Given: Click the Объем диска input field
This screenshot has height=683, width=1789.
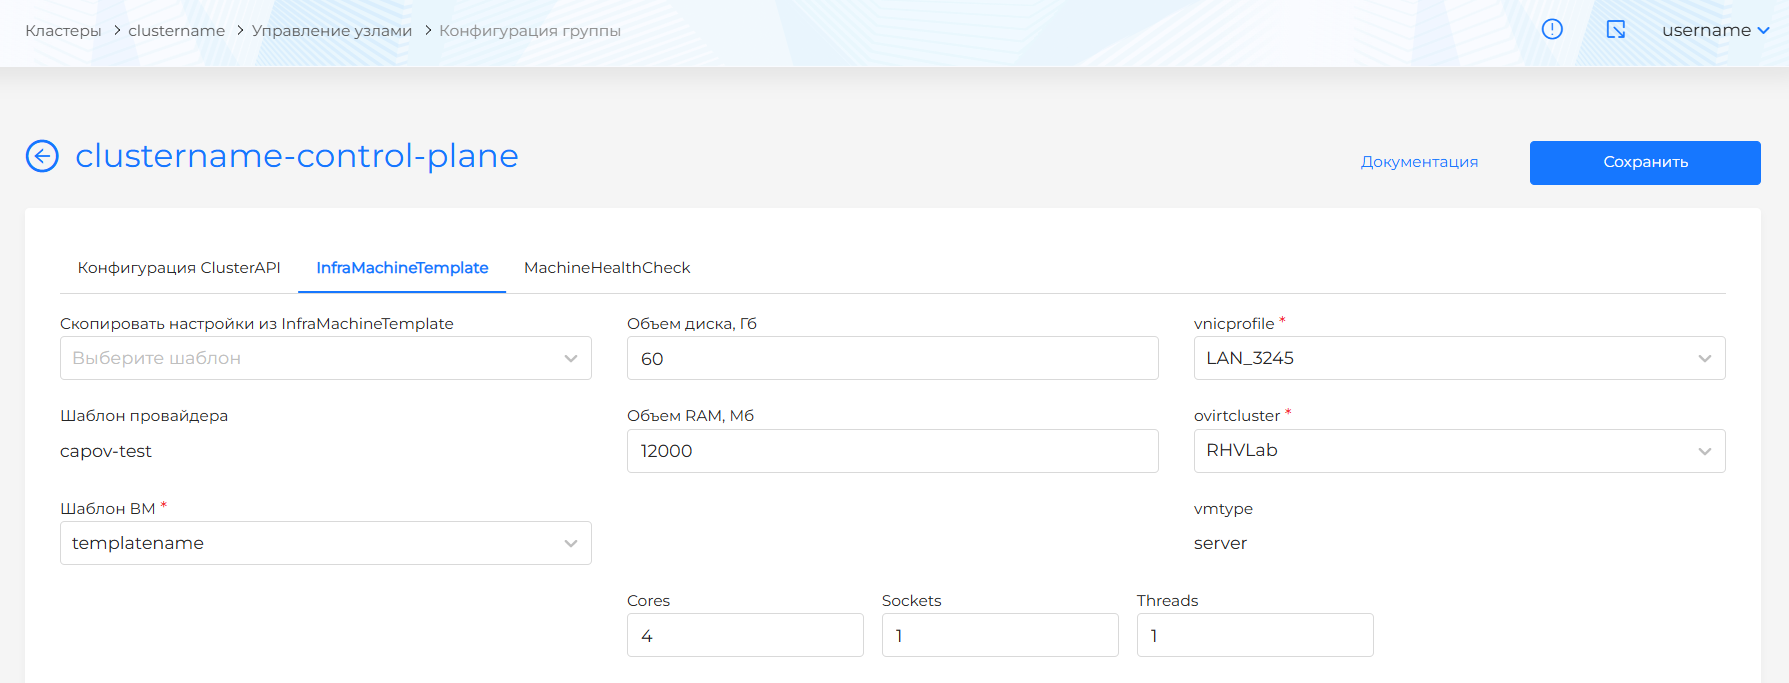Looking at the screenshot, I should click(892, 358).
